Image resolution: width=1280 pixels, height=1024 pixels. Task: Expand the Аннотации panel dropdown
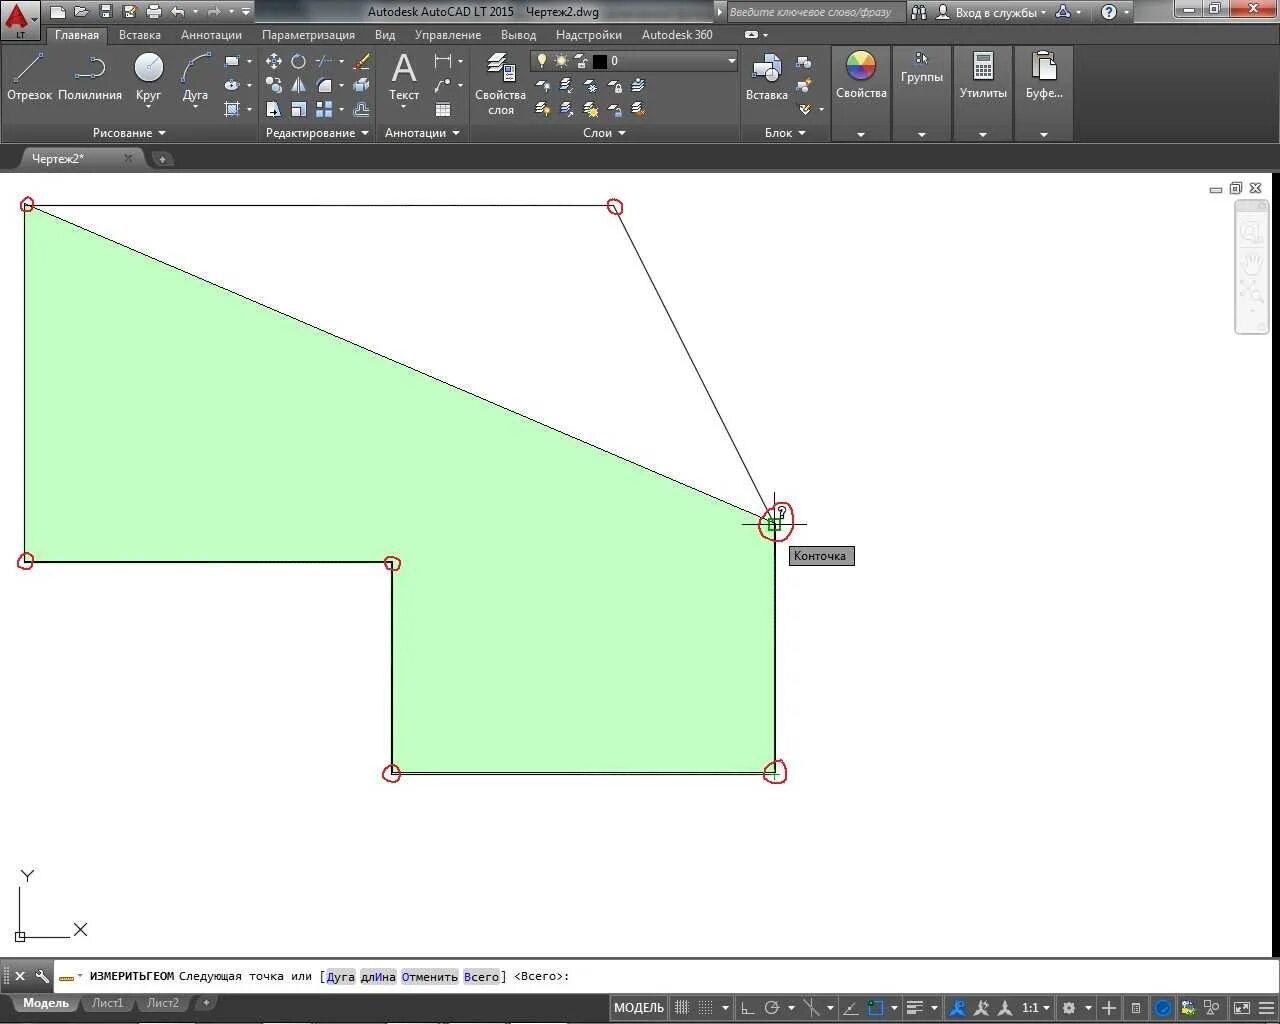click(422, 133)
